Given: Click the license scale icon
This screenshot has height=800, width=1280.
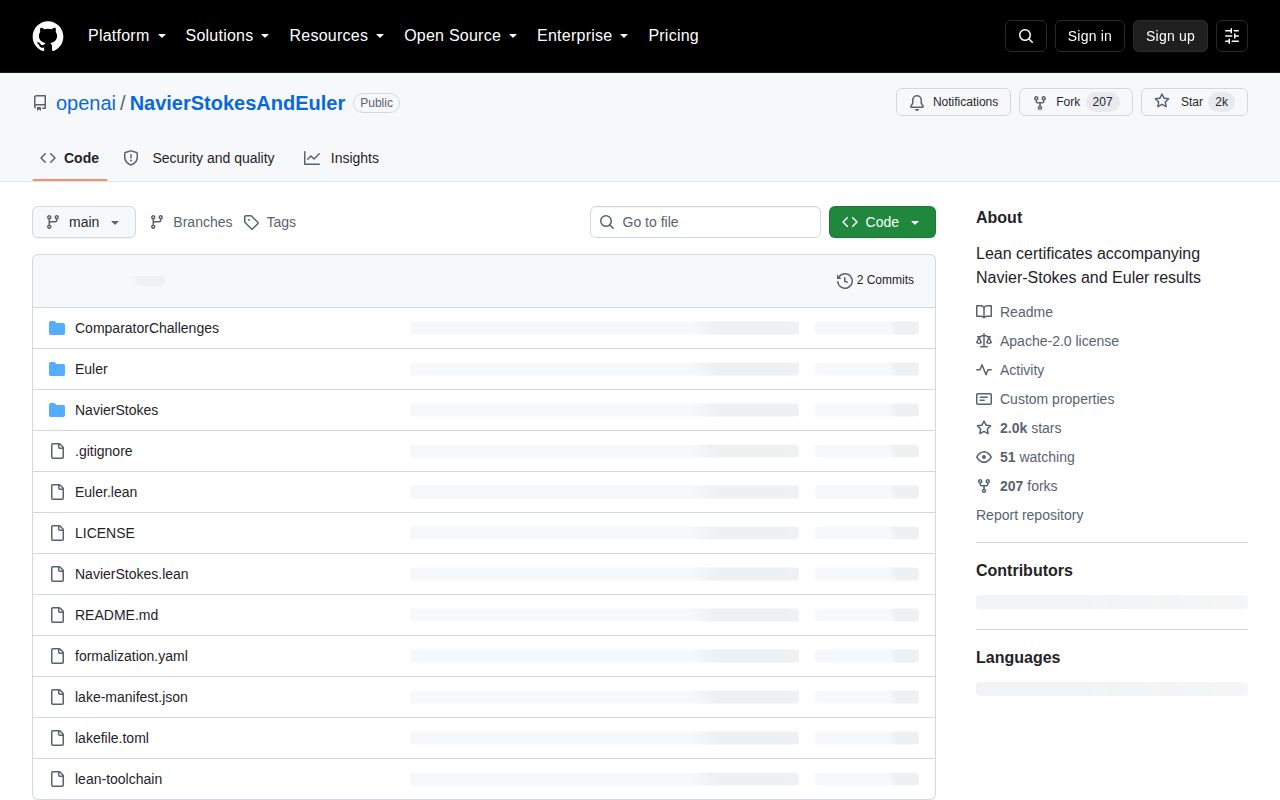Looking at the screenshot, I should coord(984,341).
